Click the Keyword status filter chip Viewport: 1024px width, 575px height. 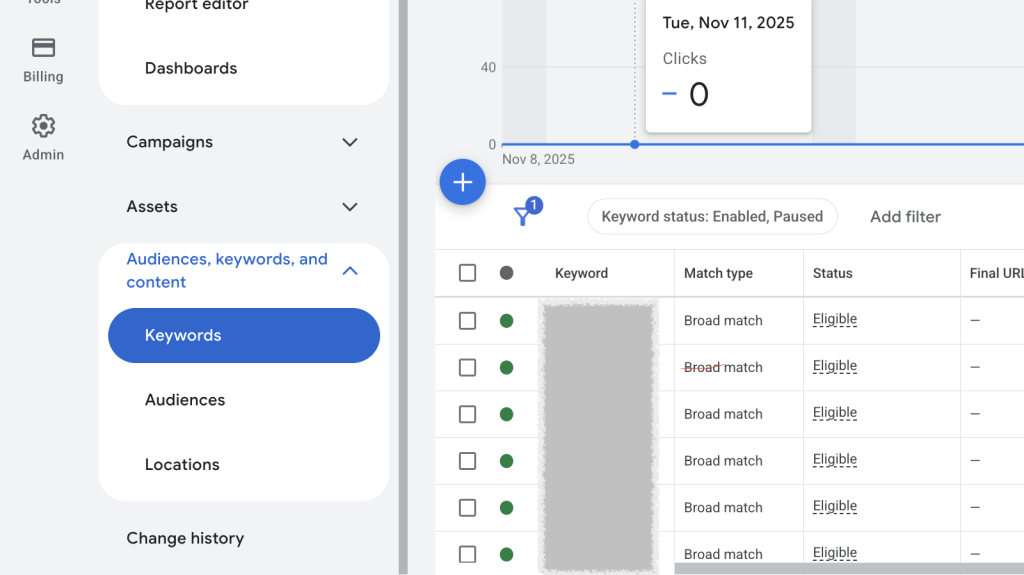(712, 216)
